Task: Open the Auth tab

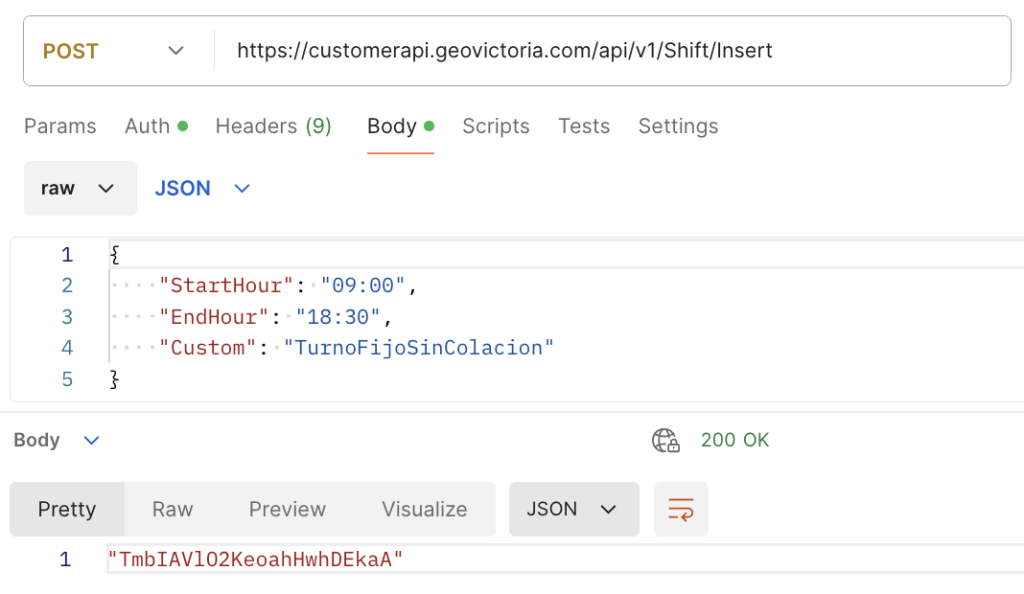Action: [x=155, y=126]
